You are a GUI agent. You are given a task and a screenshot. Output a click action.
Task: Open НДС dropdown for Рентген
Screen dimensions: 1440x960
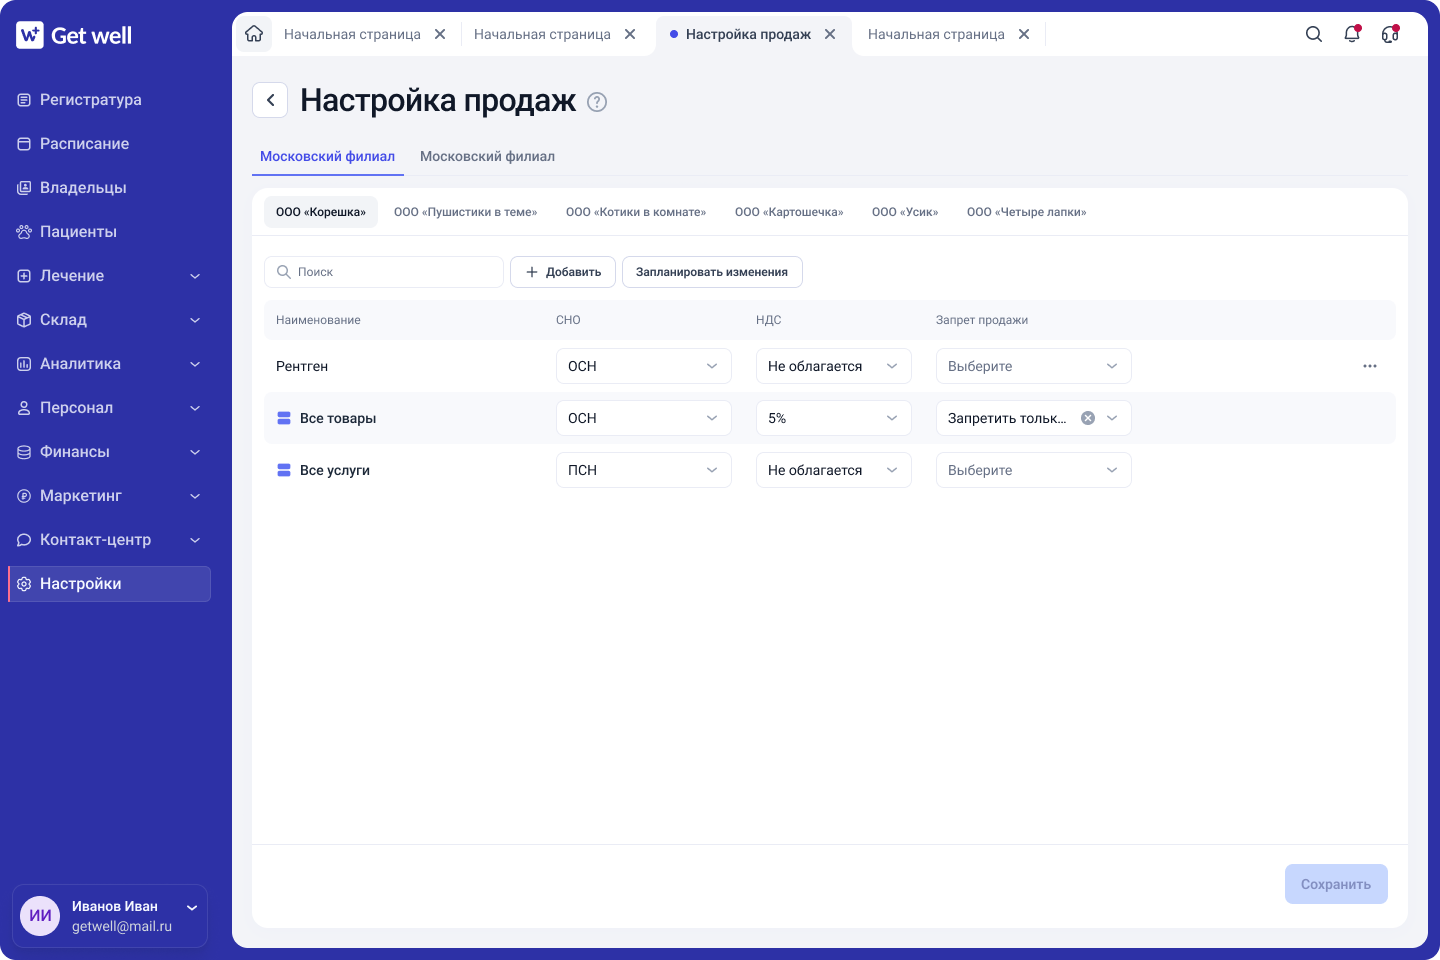834,366
